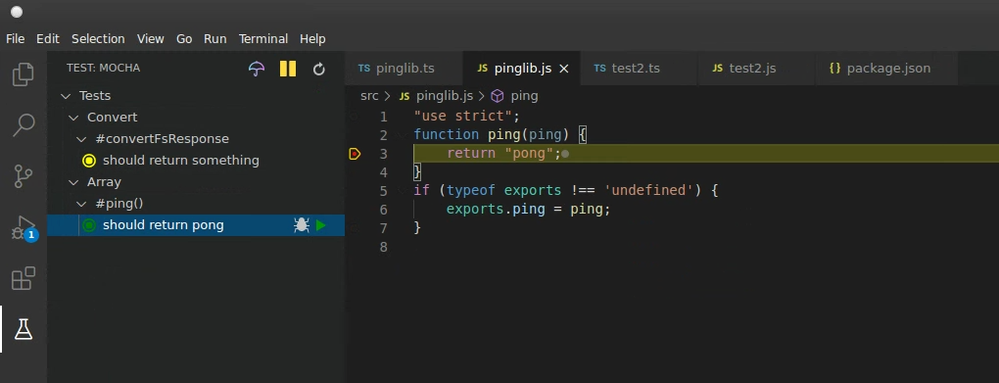This screenshot has height=383, width=999.
Task: Open Run and Debug view with badge
Action: click(24, 228)
